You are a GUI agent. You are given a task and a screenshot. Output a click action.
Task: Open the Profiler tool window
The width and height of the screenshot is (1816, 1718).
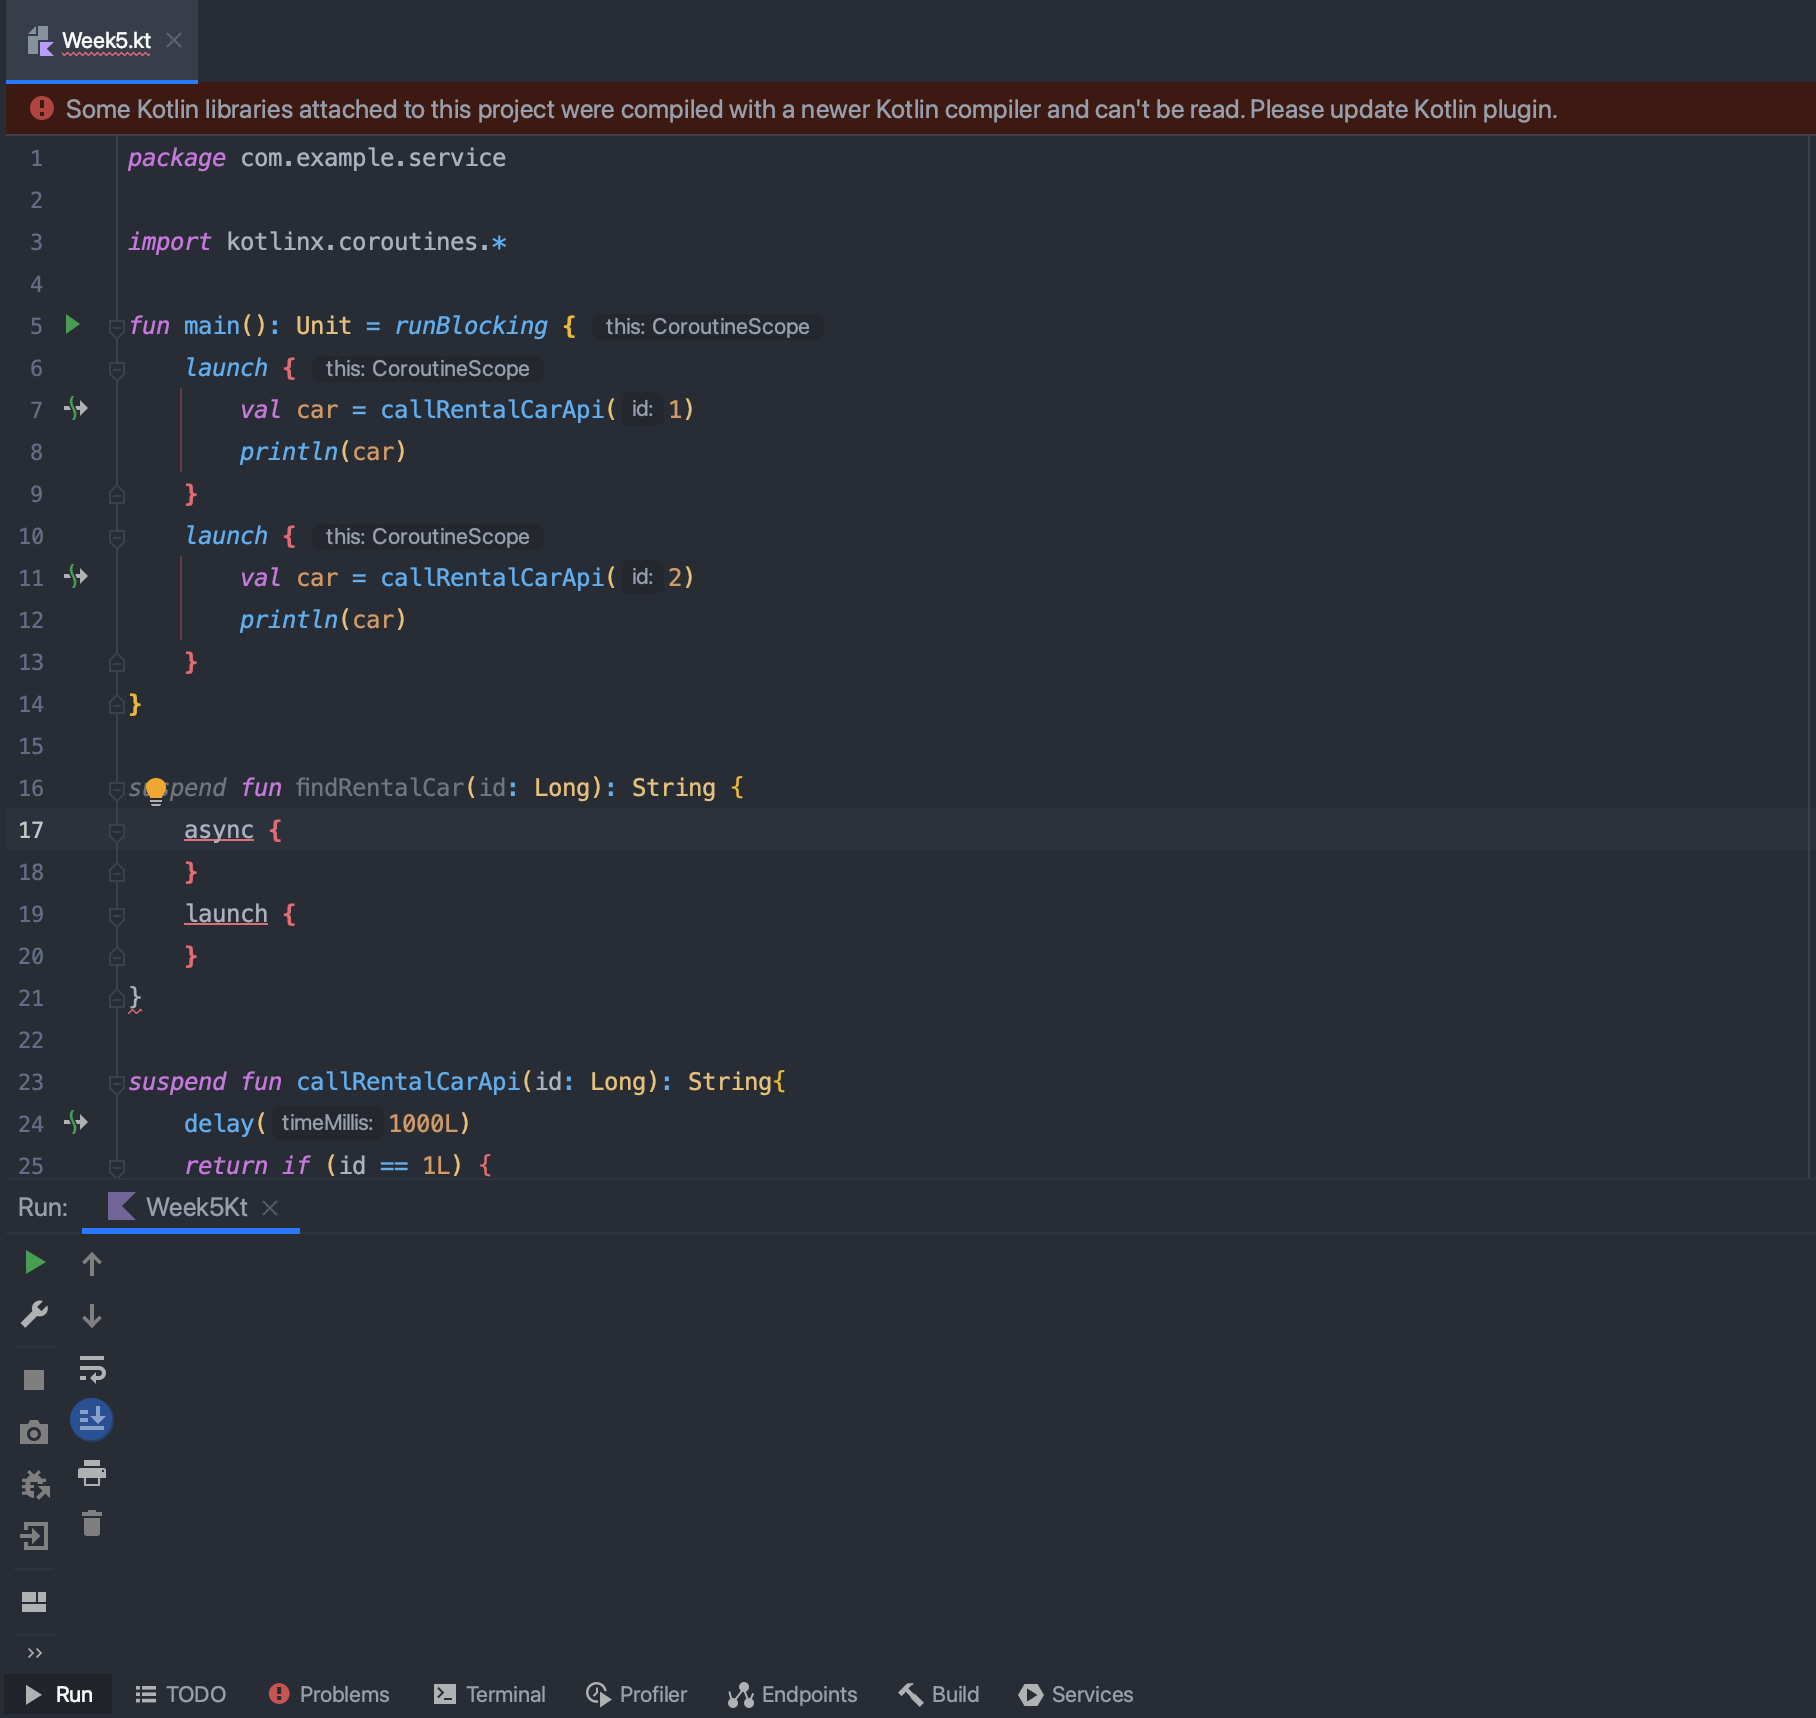coord(637,1694)
